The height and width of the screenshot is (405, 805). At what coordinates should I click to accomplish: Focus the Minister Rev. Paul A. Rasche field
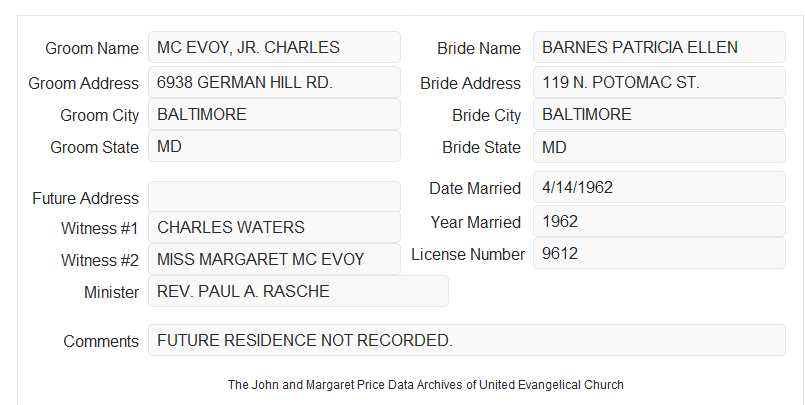tap(298, 291)
